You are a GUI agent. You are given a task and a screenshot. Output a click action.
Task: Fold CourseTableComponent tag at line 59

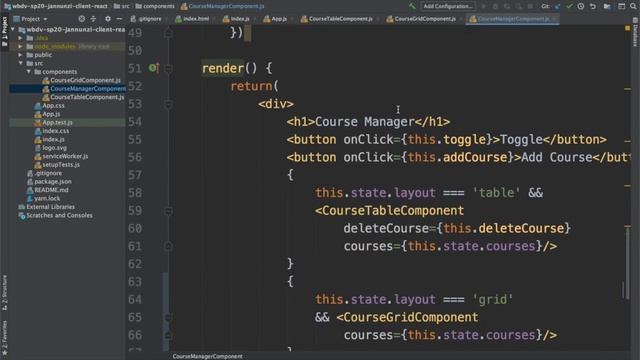coord(168,211)
